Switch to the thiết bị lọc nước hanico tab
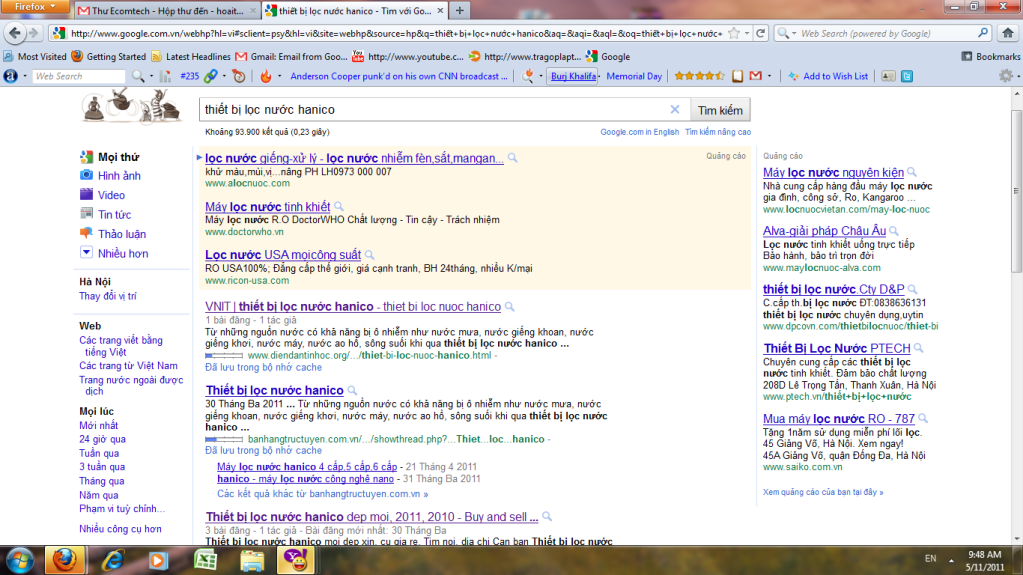Image resolution: width=1023 pixels, height=575 pixels. point(356,10)
